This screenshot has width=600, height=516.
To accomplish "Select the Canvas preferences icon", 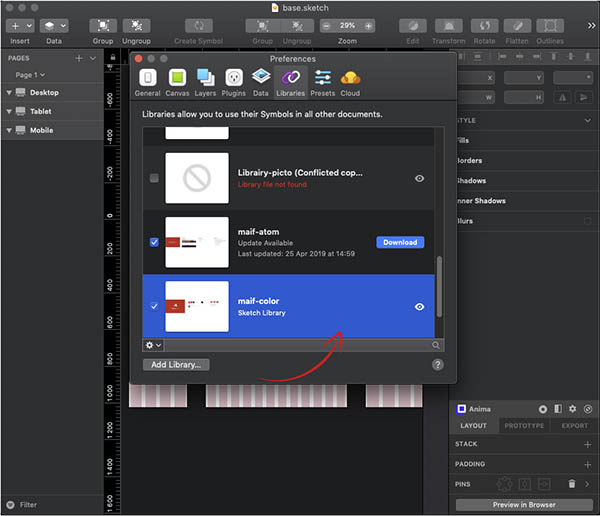I will [x=176, y=81].
